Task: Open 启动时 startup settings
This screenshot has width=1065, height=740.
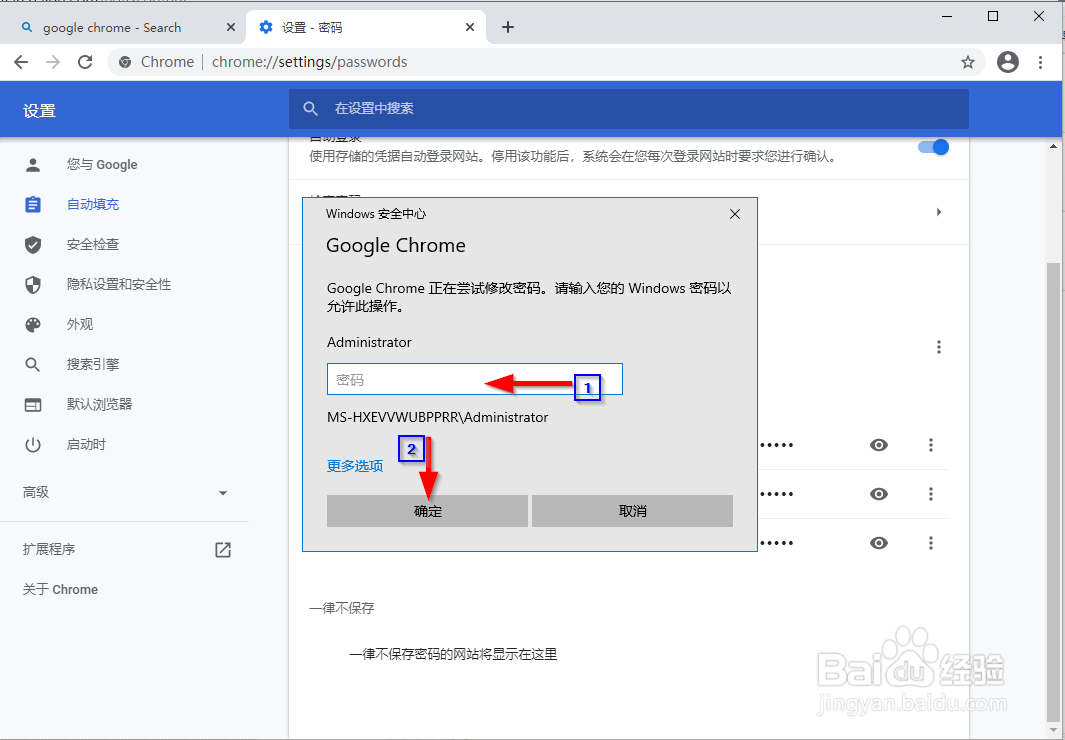Action: click(86, 445)
